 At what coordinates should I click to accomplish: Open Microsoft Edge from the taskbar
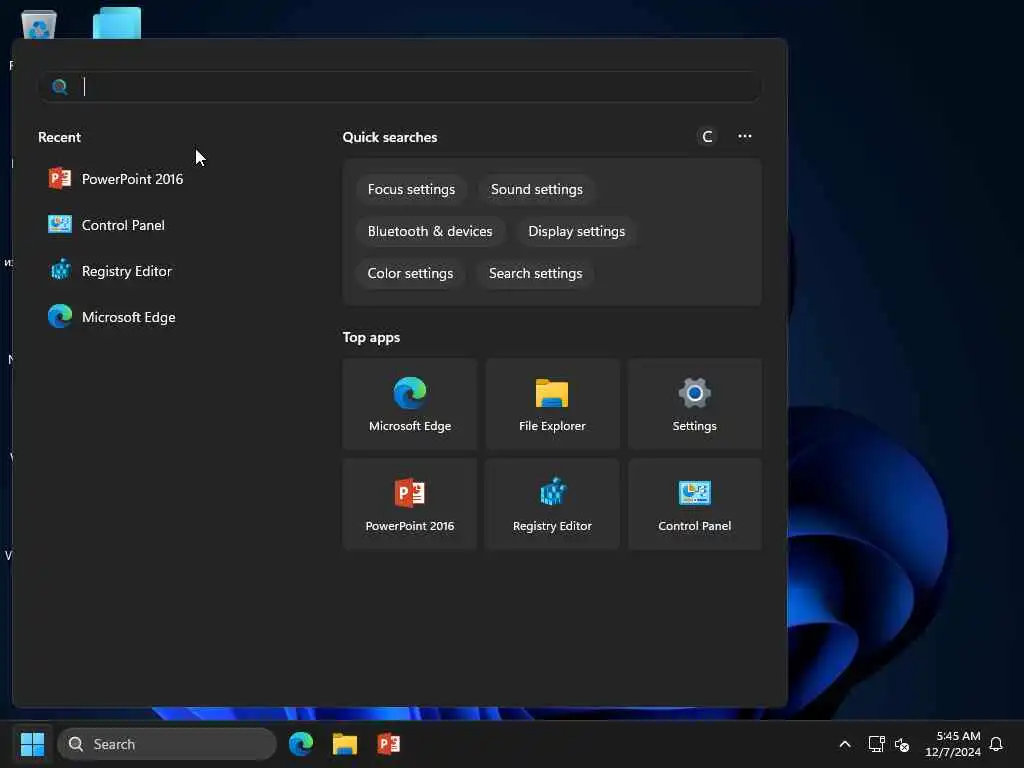[x=301, y=744]
